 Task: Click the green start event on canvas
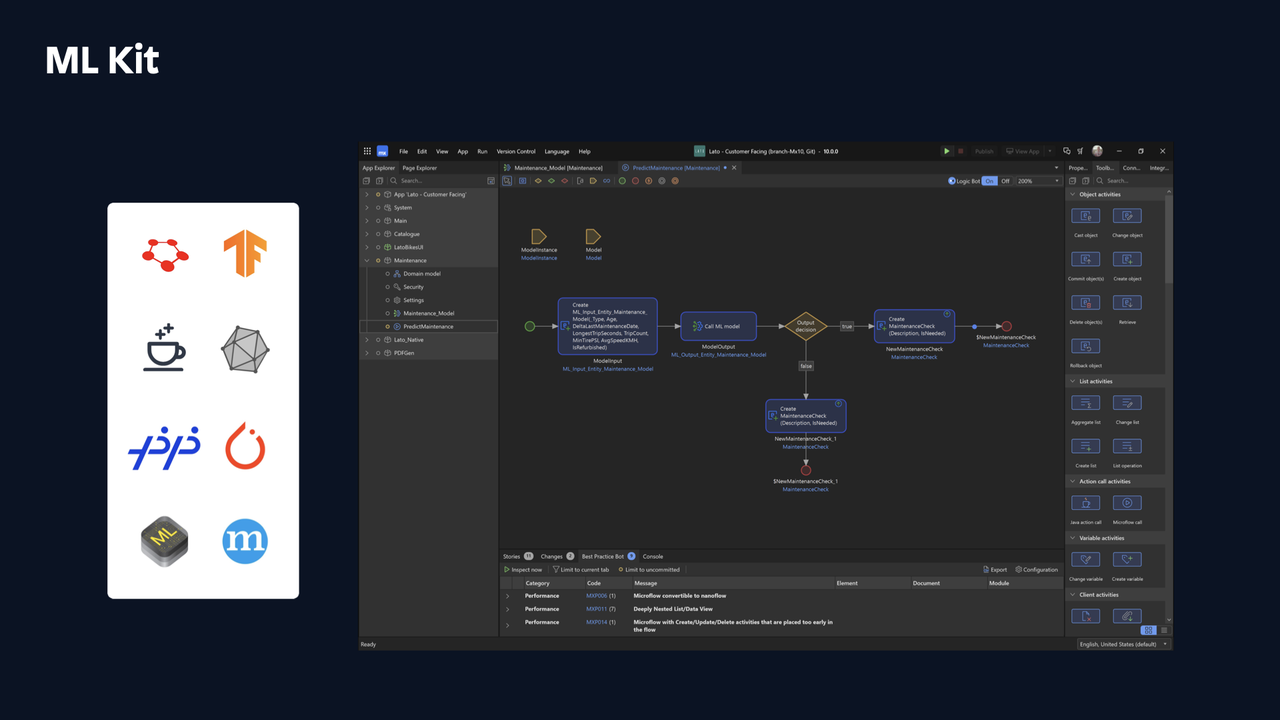click(x=530, y=326)
